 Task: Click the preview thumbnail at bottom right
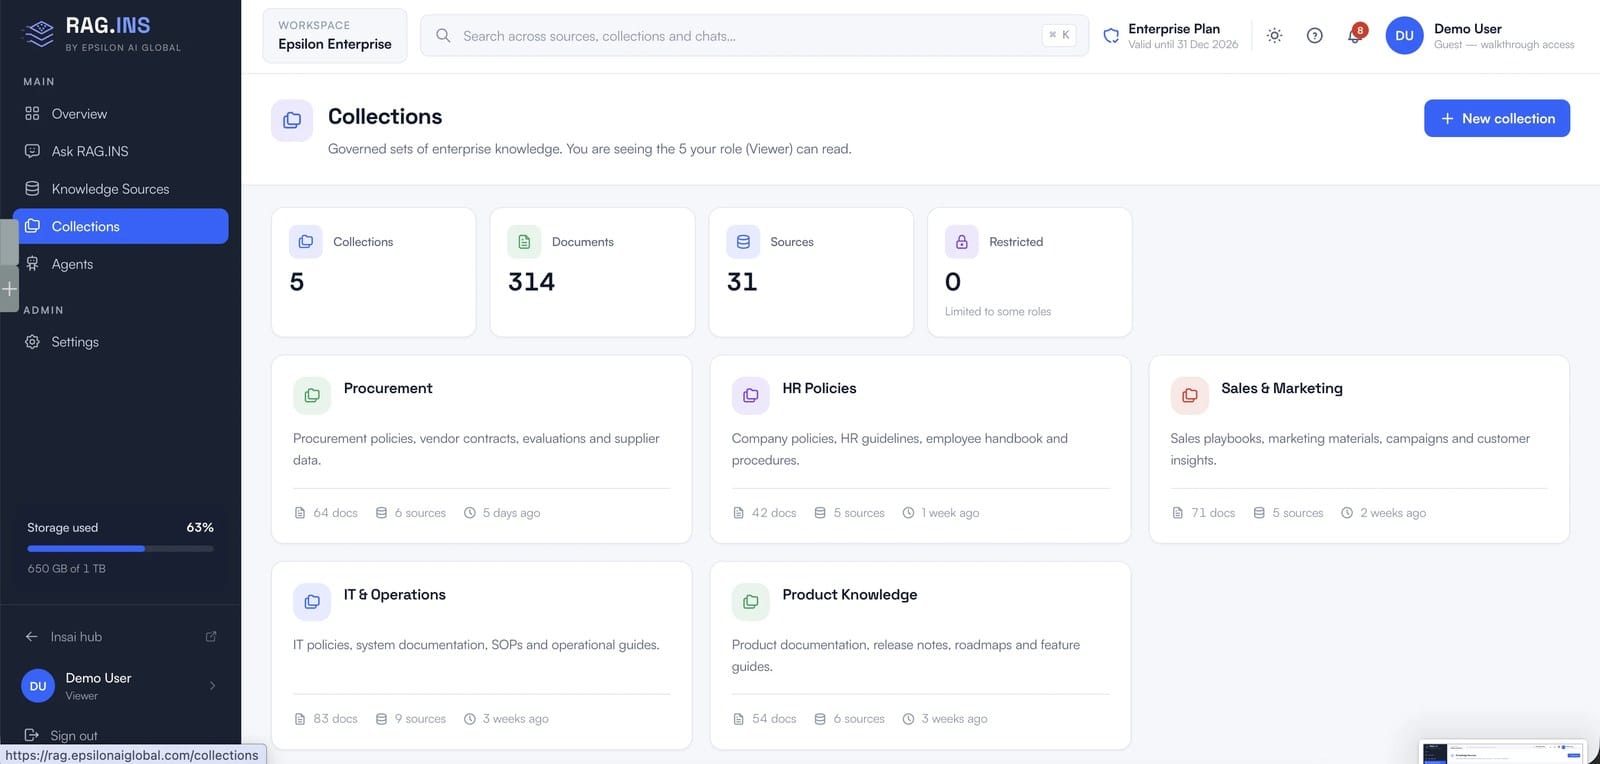click(1503, 752)
